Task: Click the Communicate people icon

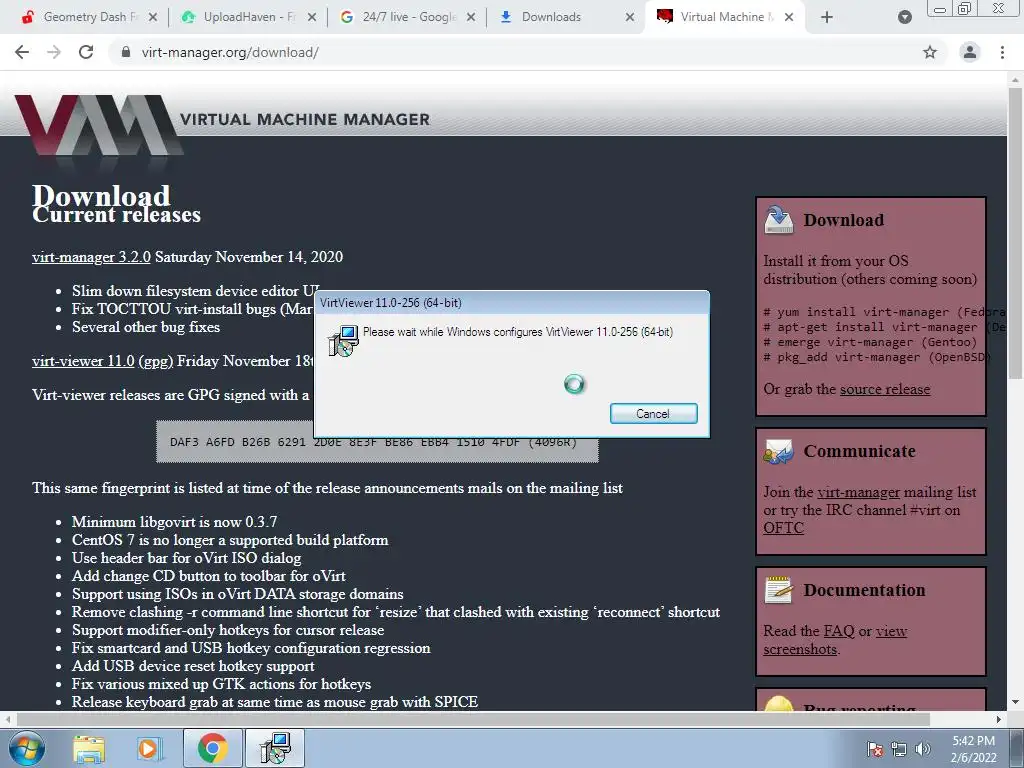Action: (778, 451)
